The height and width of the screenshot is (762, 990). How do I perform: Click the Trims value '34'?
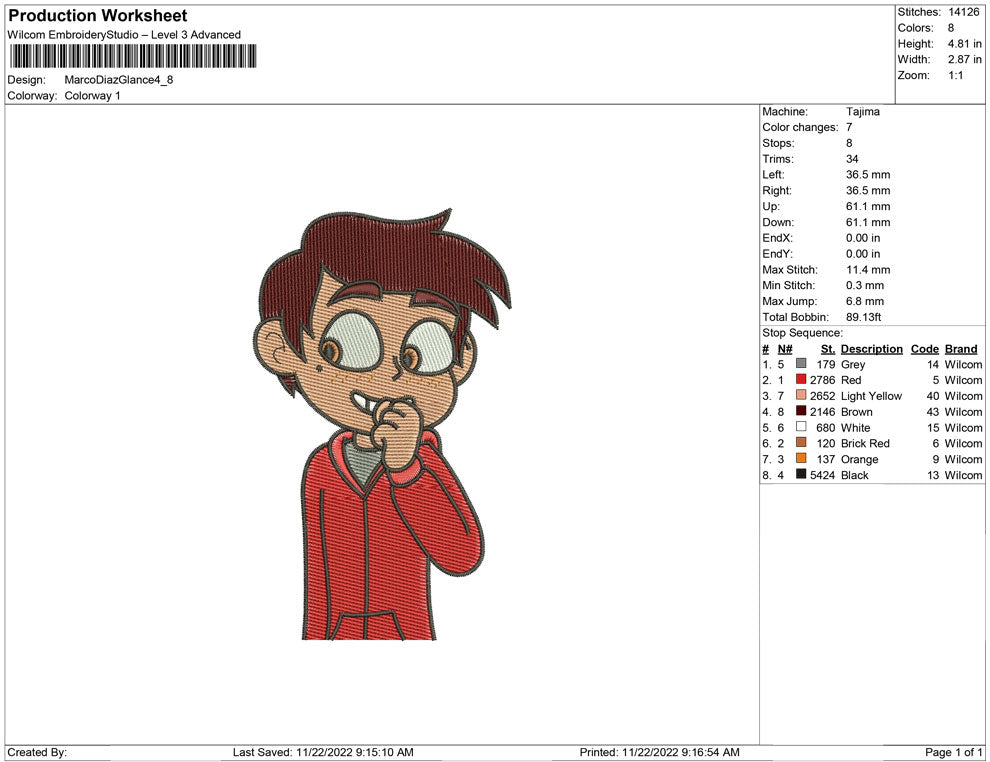pos(852,158)
